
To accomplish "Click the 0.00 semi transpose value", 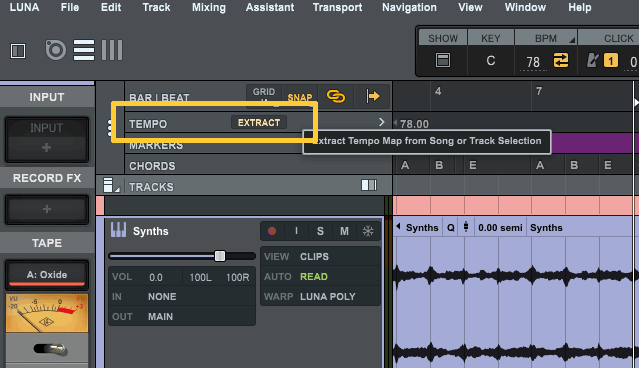I will [x=500, y=228].
